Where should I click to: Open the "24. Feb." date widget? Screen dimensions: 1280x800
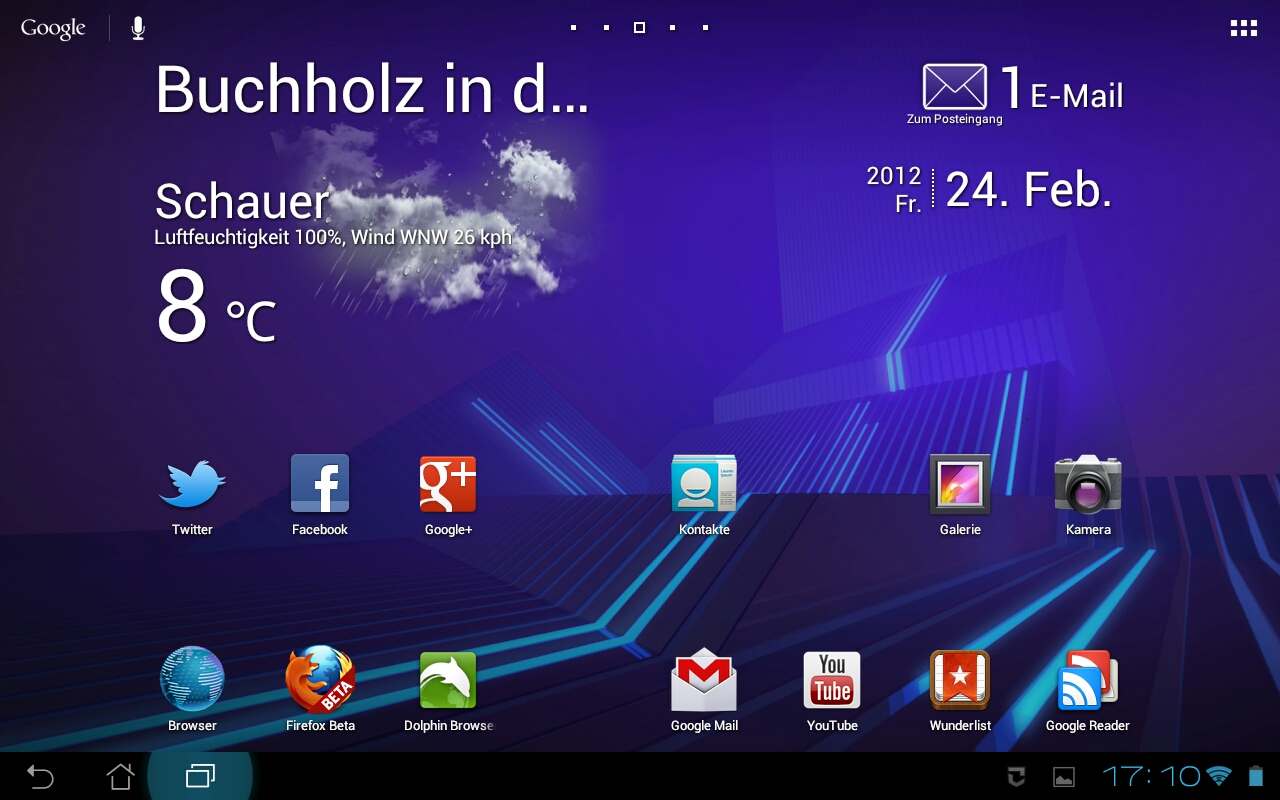click(1029, 189)
